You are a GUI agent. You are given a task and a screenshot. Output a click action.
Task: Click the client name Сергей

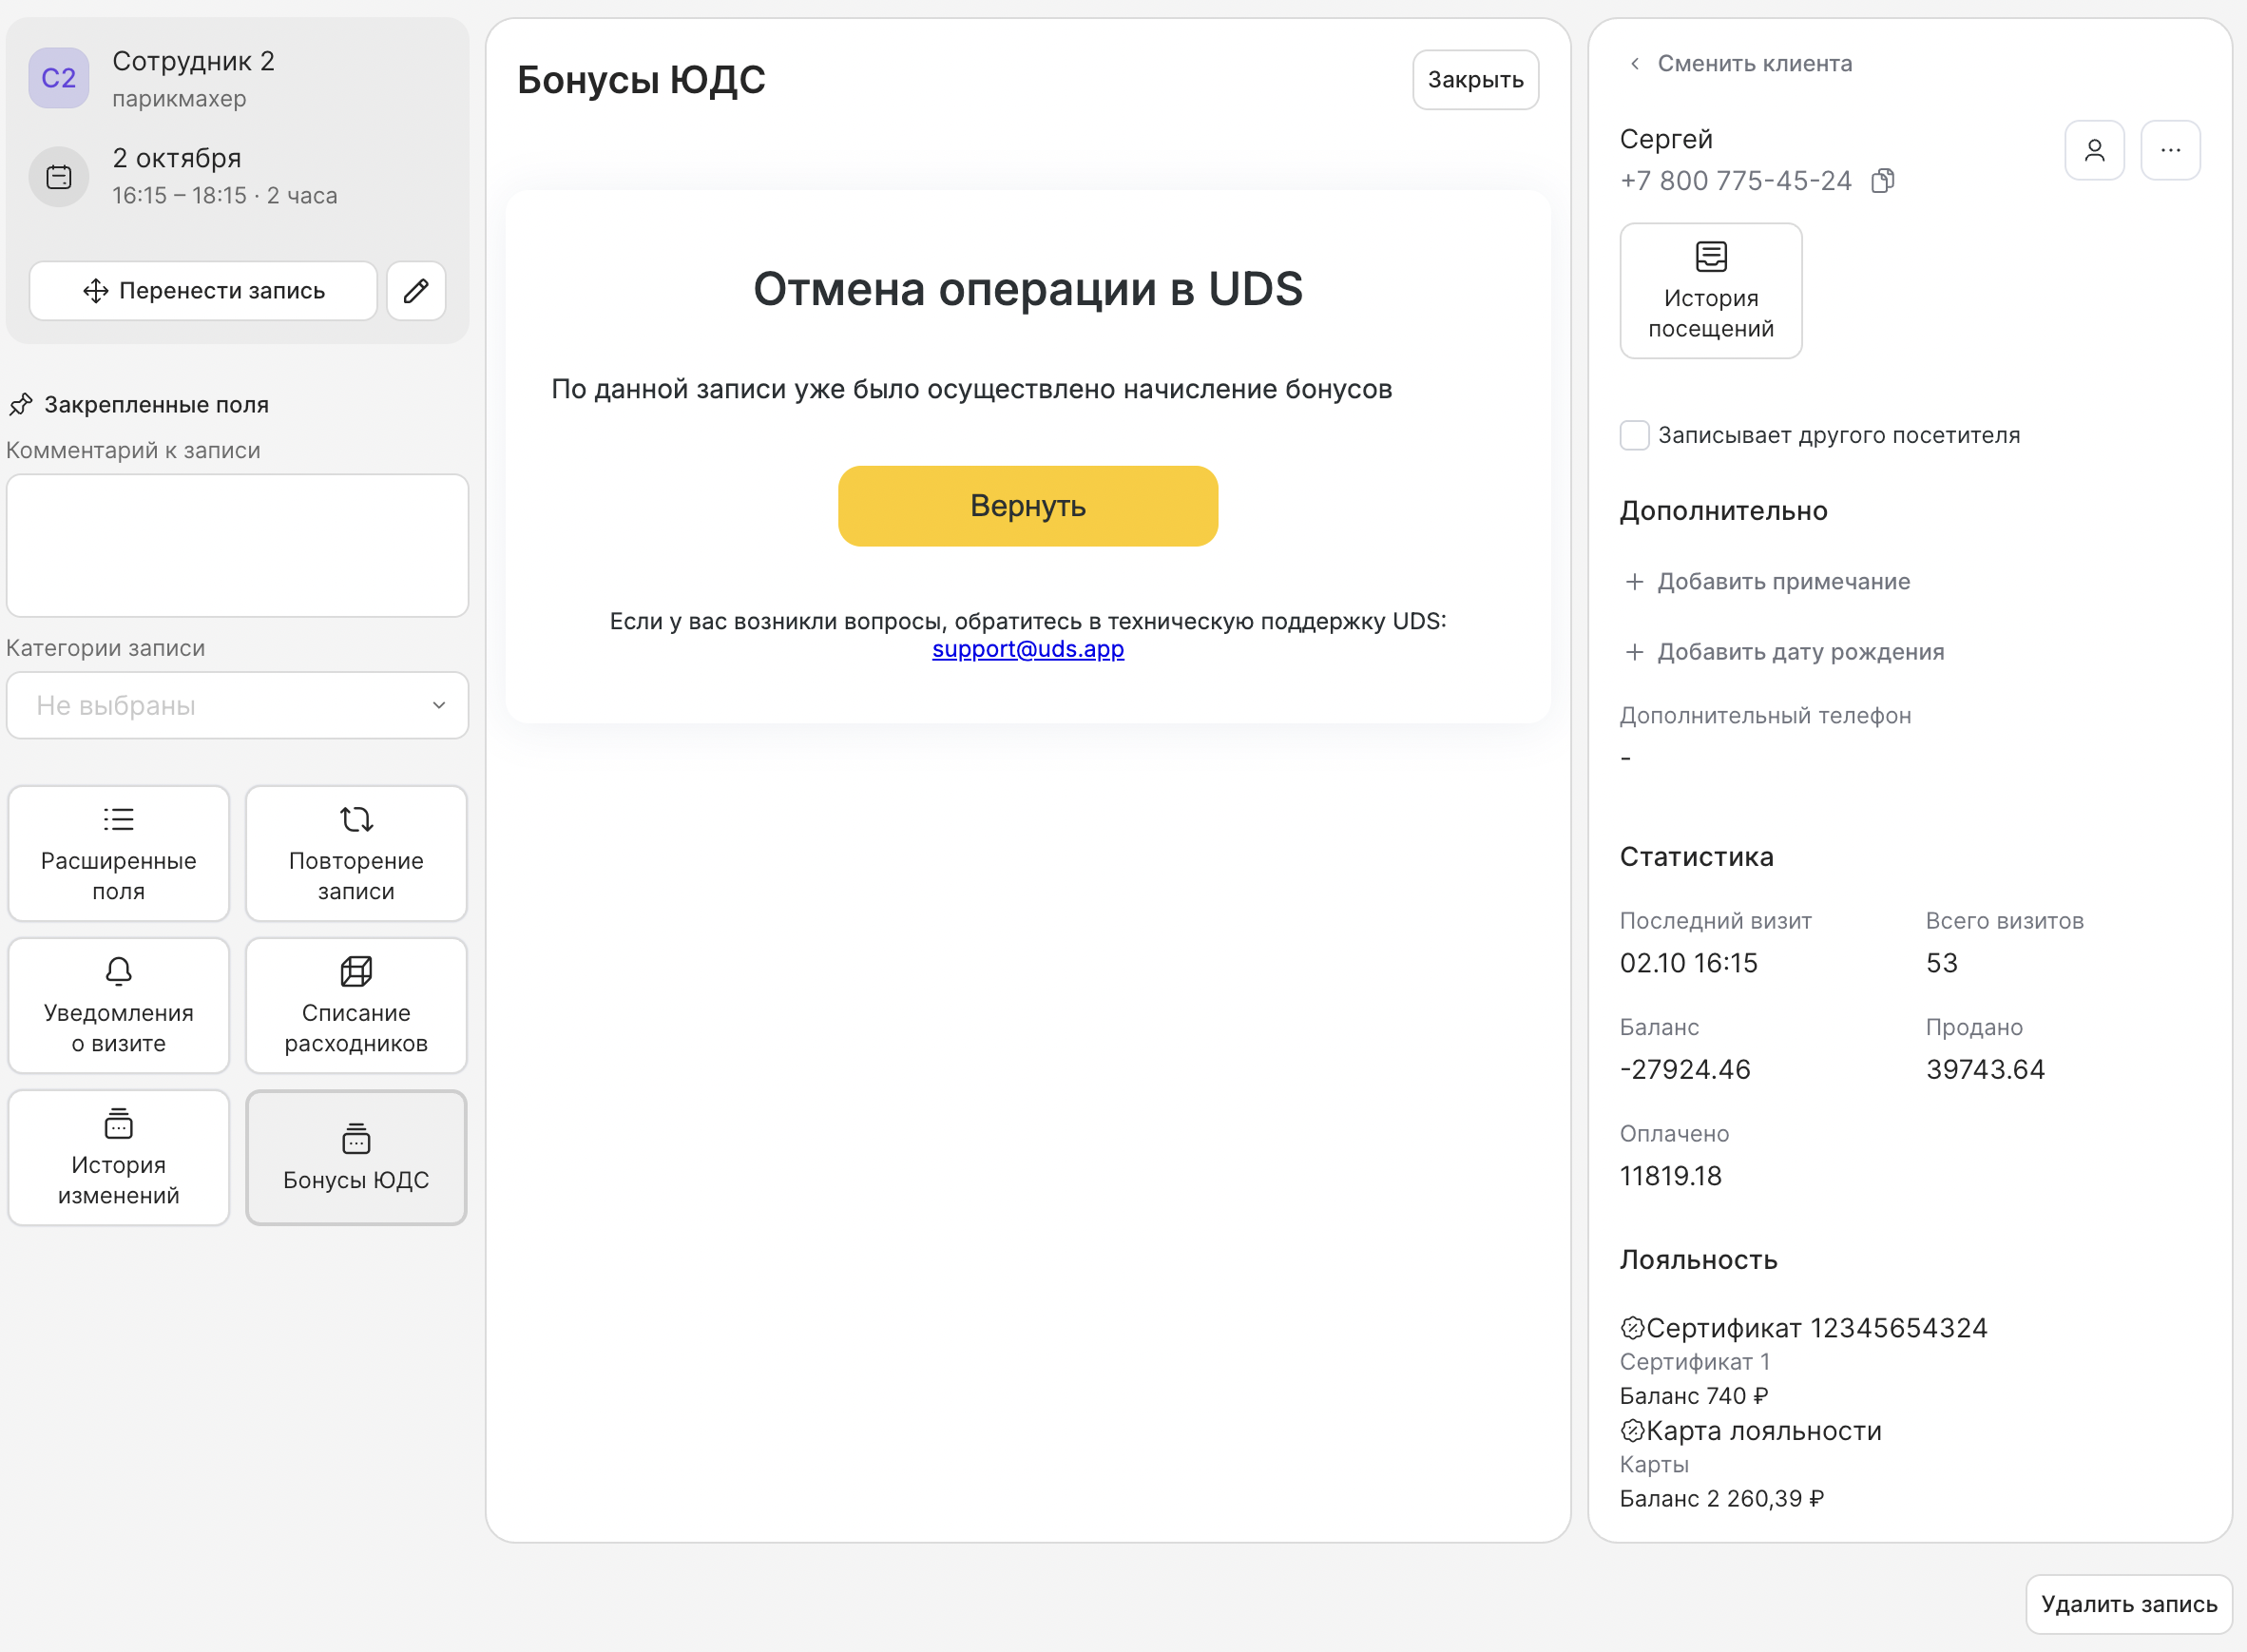click(x=1666, y=139)
